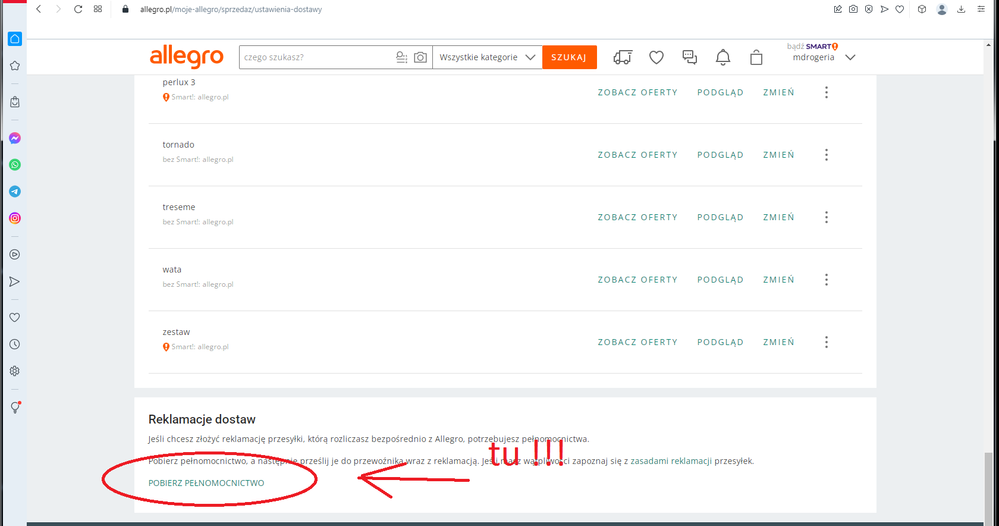
Task: Click POBIERZ PEŁNOMOCNICTWO link
Action: pyautogui.click(x=206, y=483)
